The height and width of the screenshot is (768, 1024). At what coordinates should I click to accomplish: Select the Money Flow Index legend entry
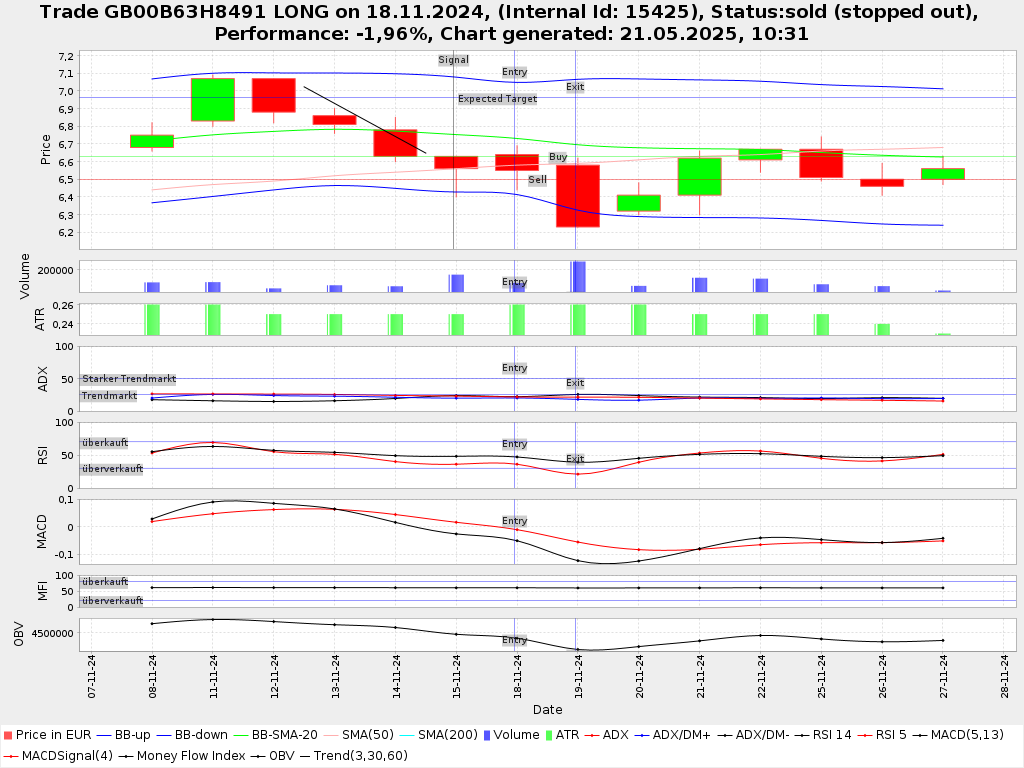click(x=188, y=755)
